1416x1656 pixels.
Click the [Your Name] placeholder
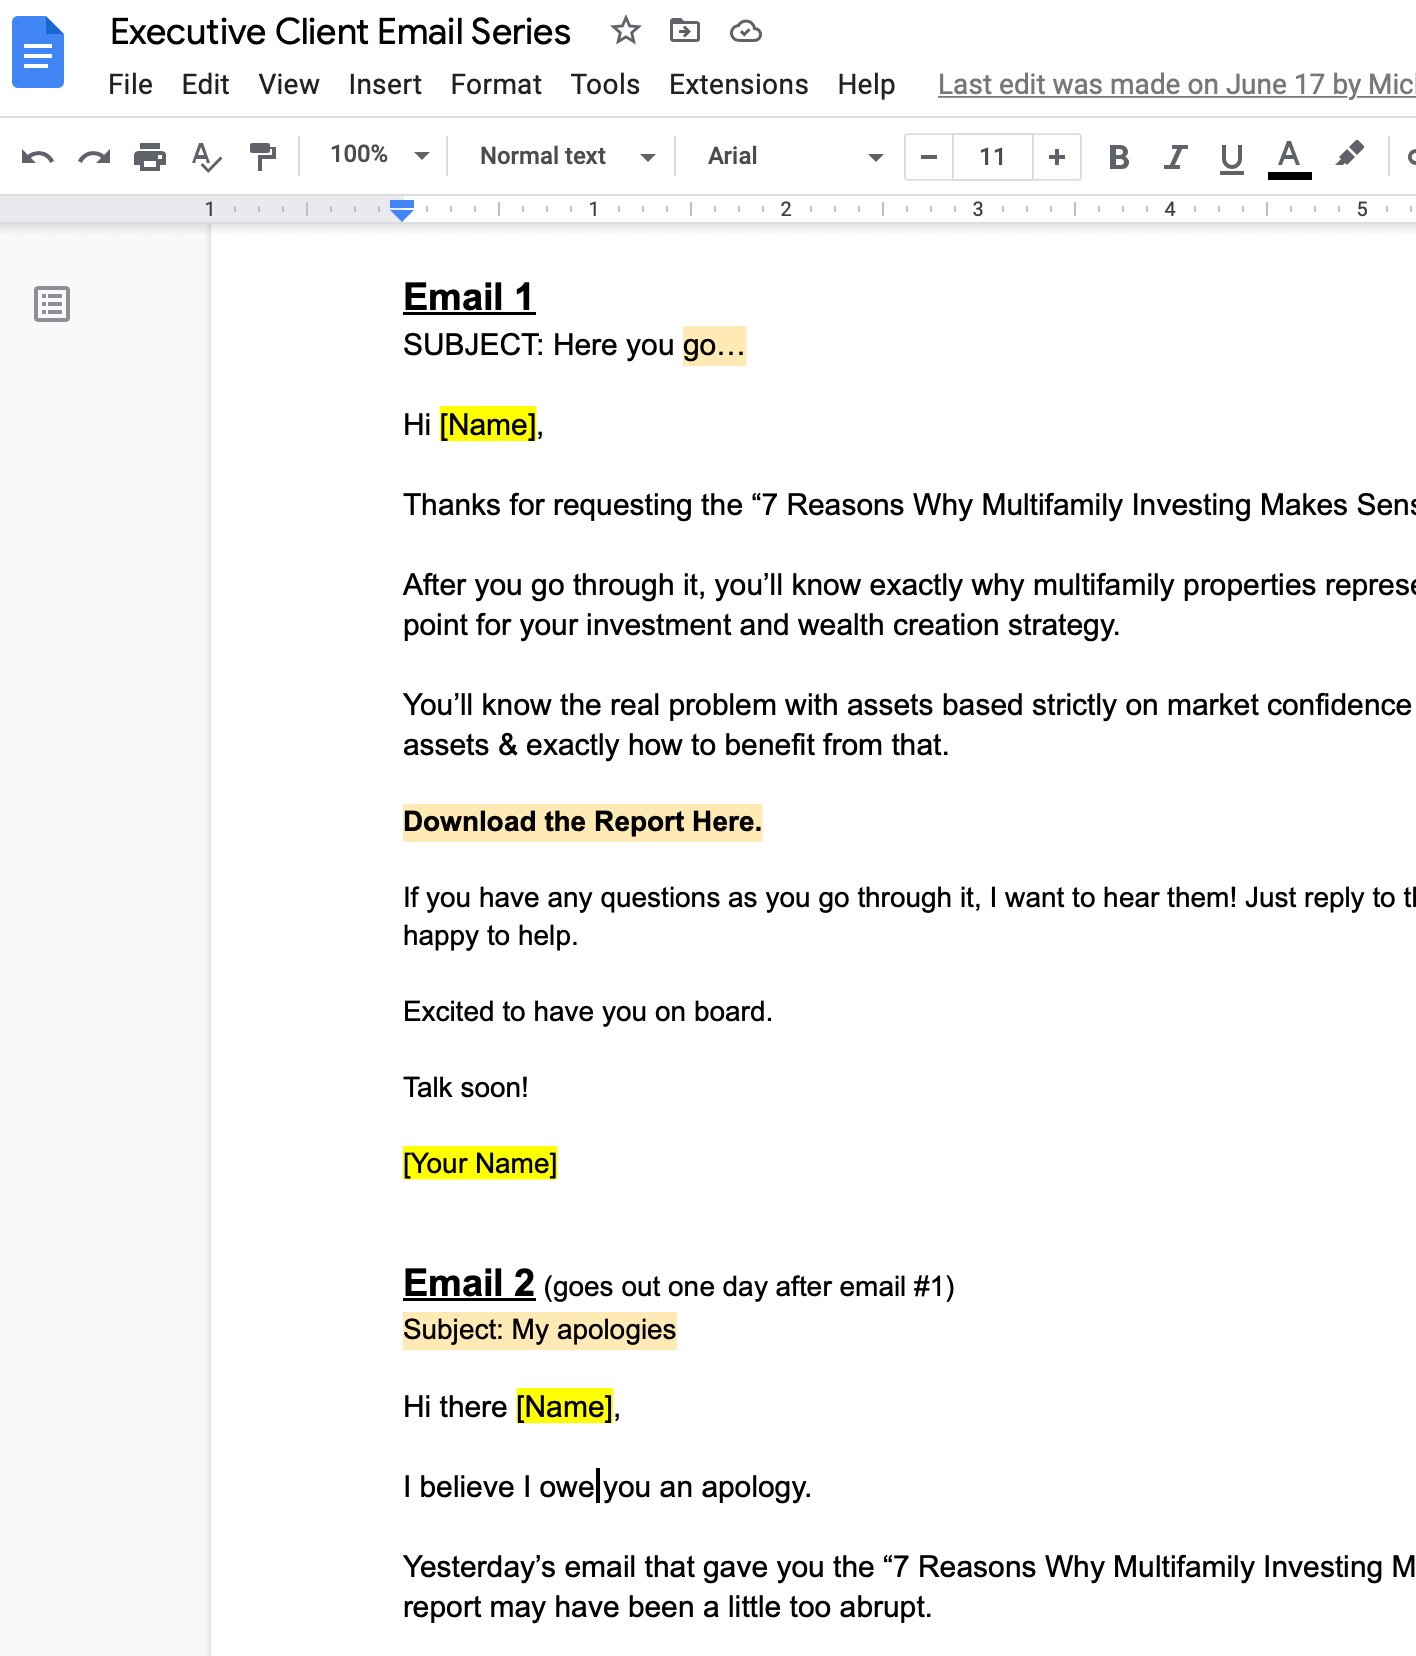coord(480,1163)
